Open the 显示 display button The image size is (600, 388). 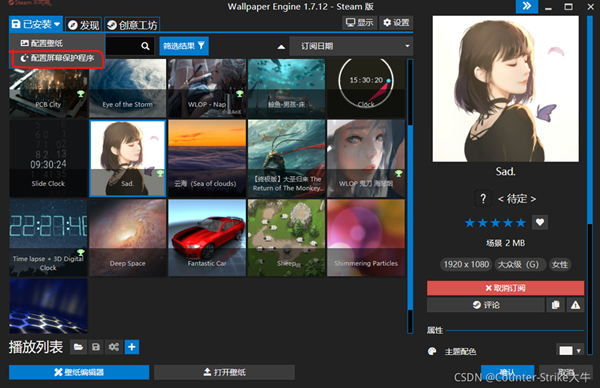359,23
